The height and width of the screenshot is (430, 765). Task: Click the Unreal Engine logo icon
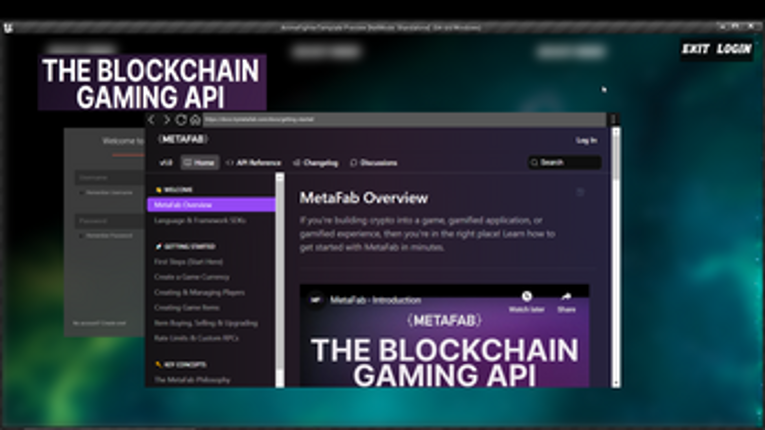coord(8,28)
